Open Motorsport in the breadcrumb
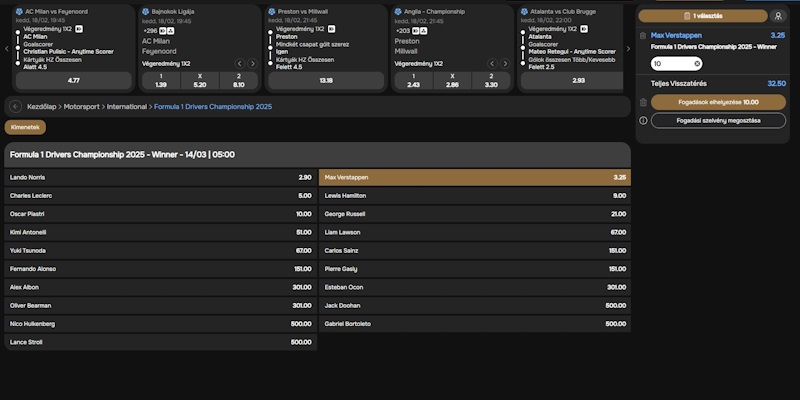800x400 pixels. pos(82,107)
